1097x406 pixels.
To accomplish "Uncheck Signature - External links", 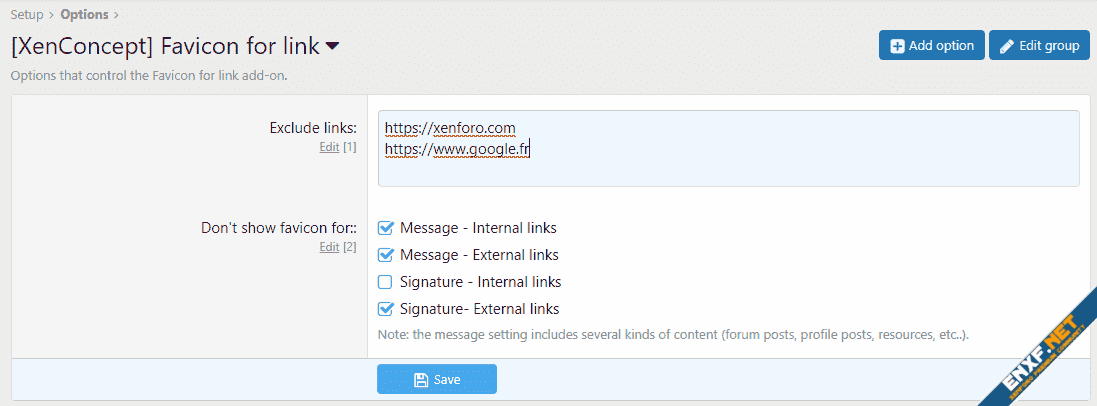I will tap(385, 309).
